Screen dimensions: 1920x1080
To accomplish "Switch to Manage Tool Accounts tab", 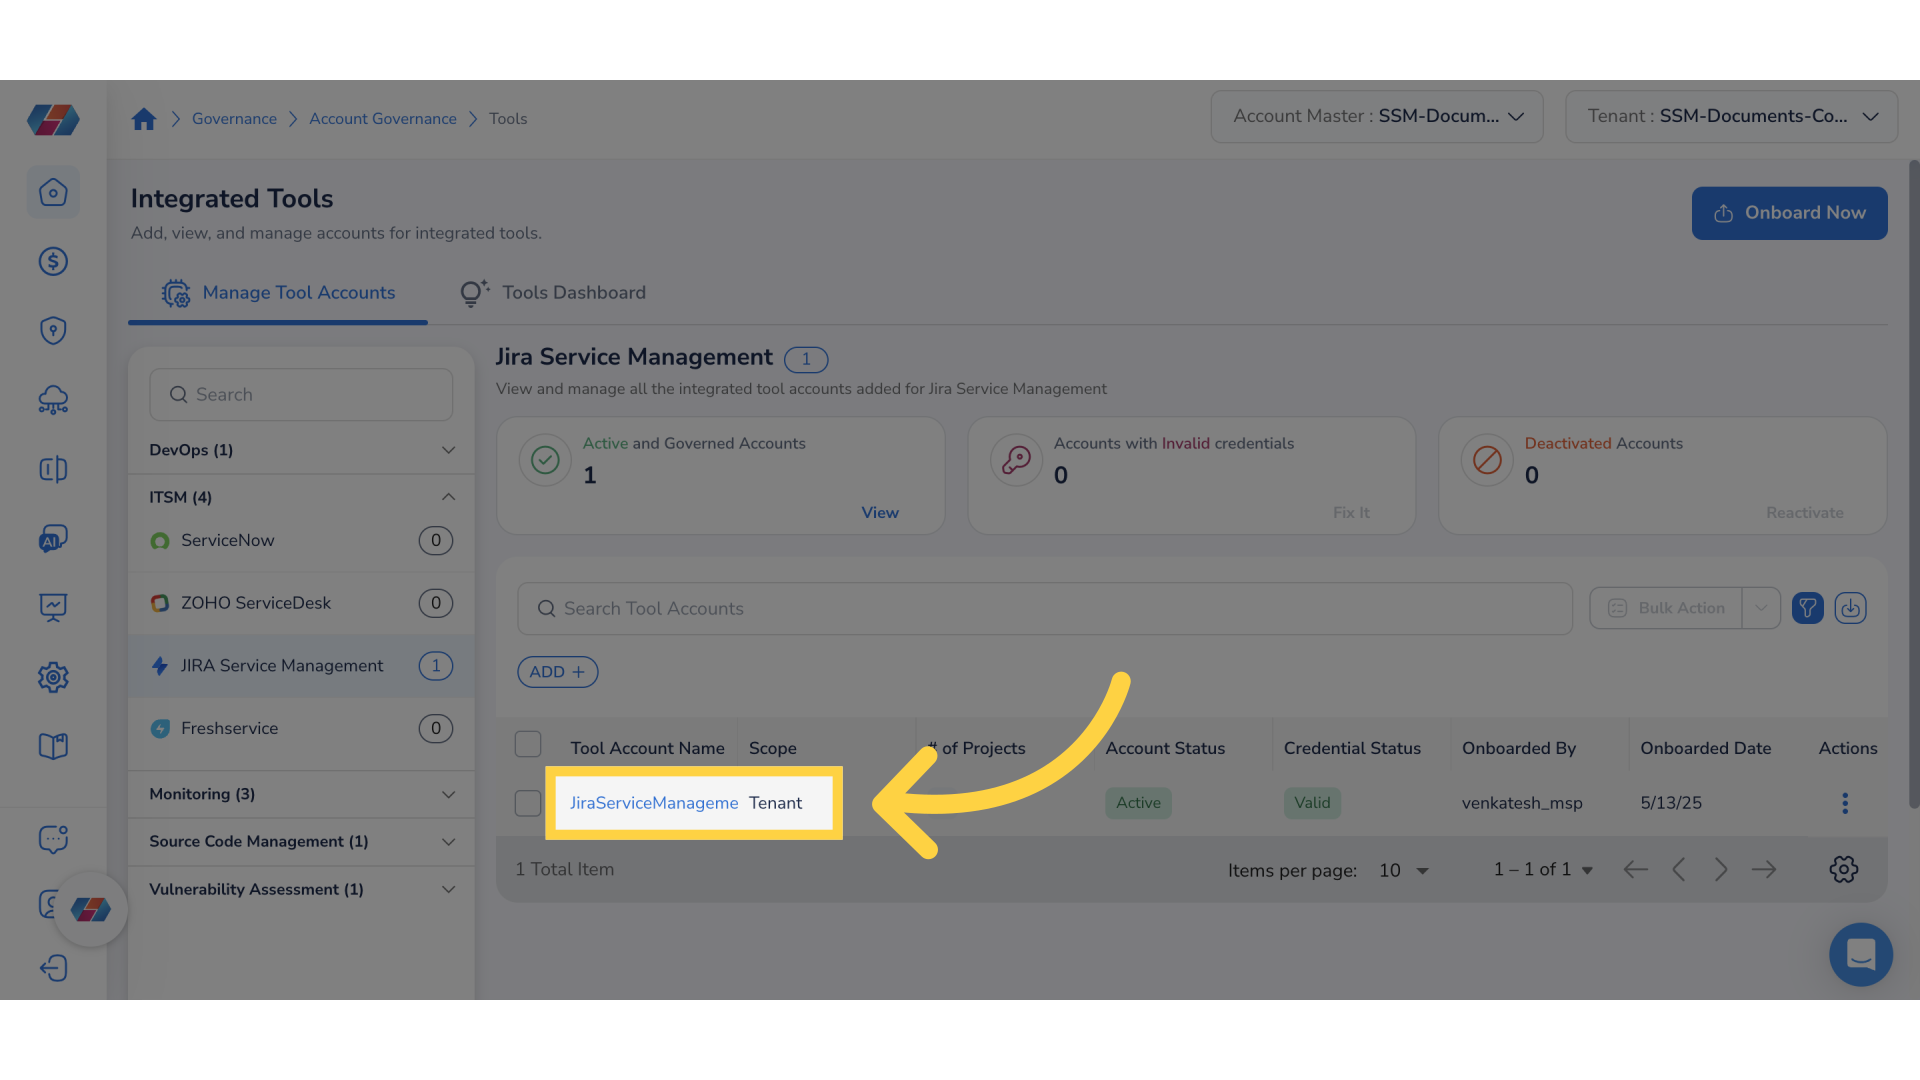I will pyautogui.click(x=278, y=293).
